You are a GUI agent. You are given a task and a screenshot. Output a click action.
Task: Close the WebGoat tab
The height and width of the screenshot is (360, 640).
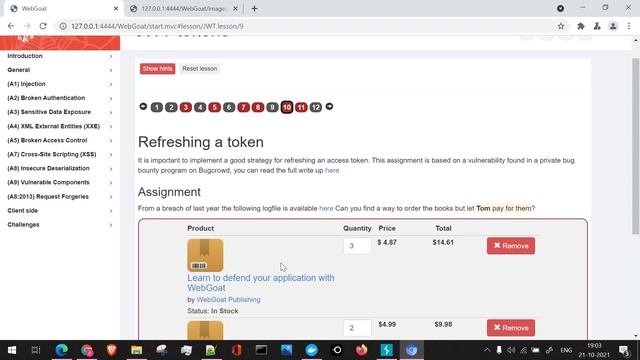[116, 9]
